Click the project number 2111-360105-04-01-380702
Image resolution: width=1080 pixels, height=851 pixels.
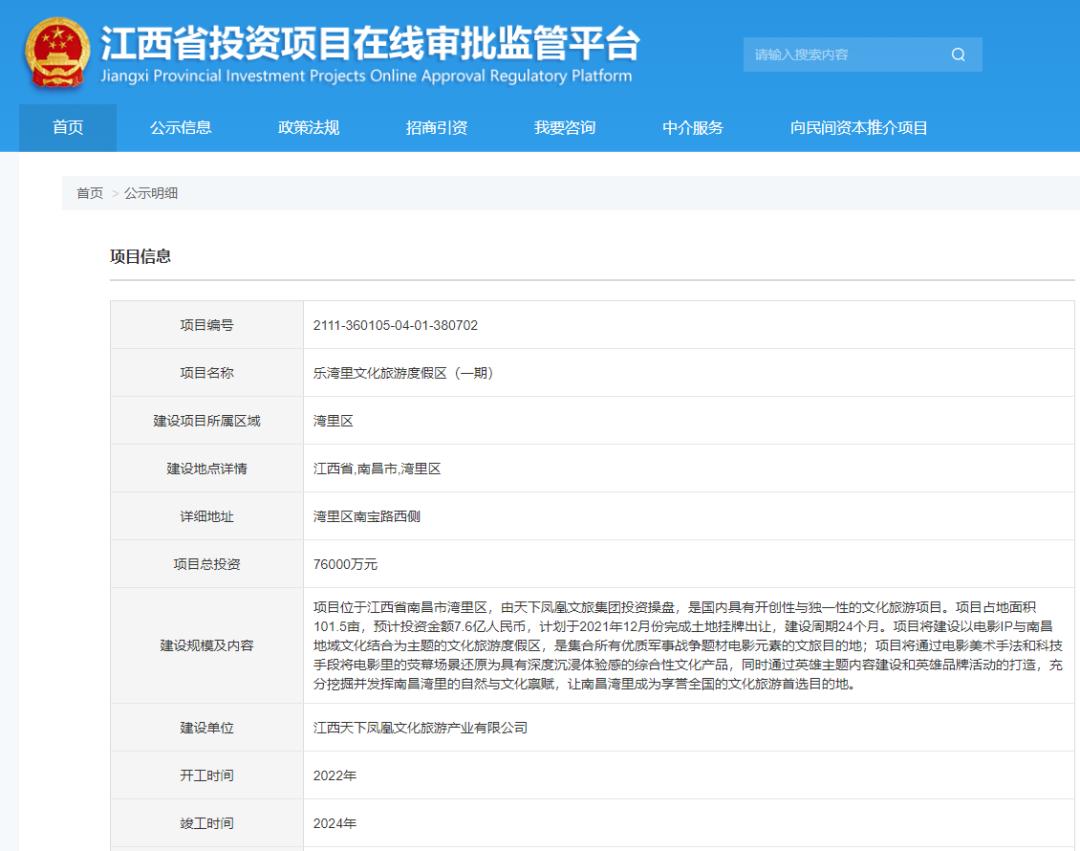396,325
